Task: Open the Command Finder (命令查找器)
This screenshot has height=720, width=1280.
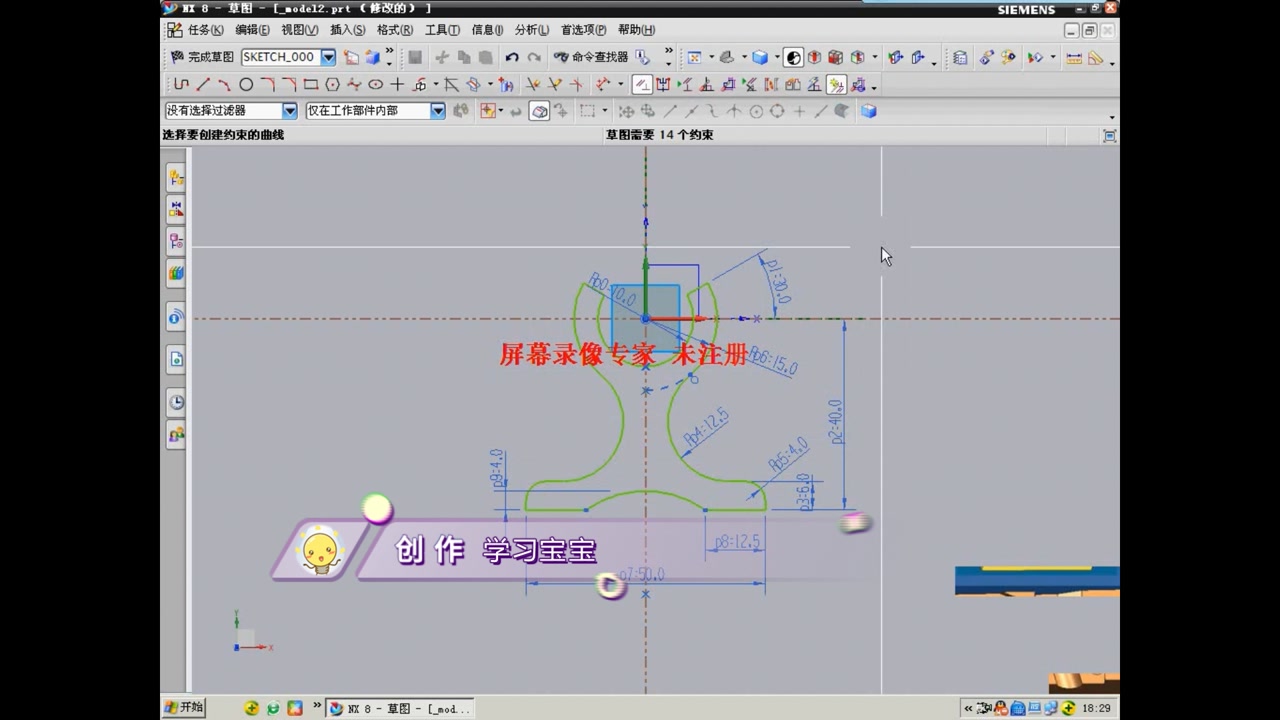Action: (x=591, y=57)
